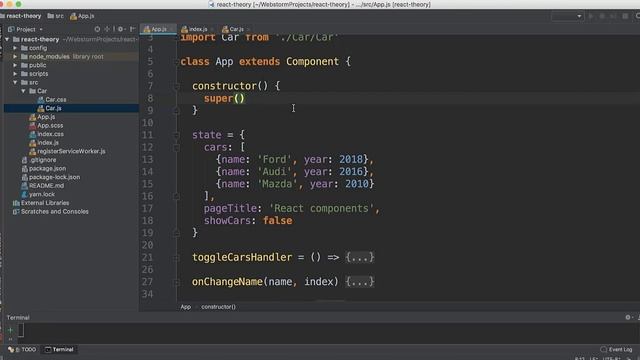The height and width of the screenshot is (360, 640).
Task: Open the Terminal panel settings gear
Action: pos(628,317)
